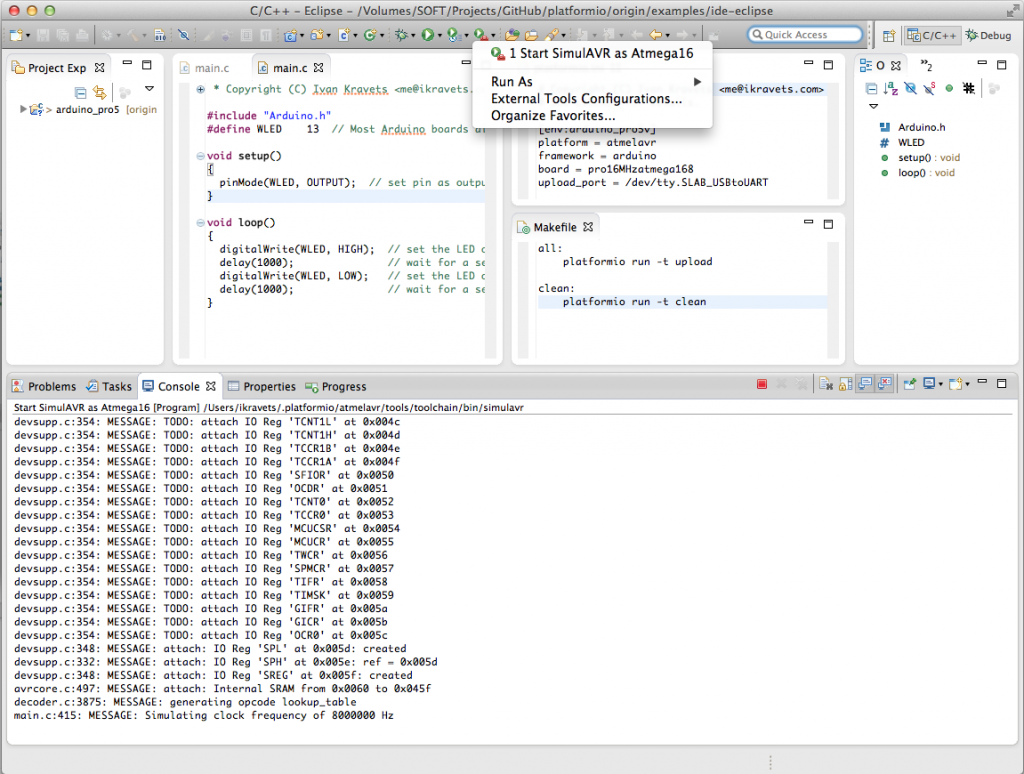Click the Group Macros hash icon in Outline
The width and height of the screenshot is (1024, 774).
968,88
